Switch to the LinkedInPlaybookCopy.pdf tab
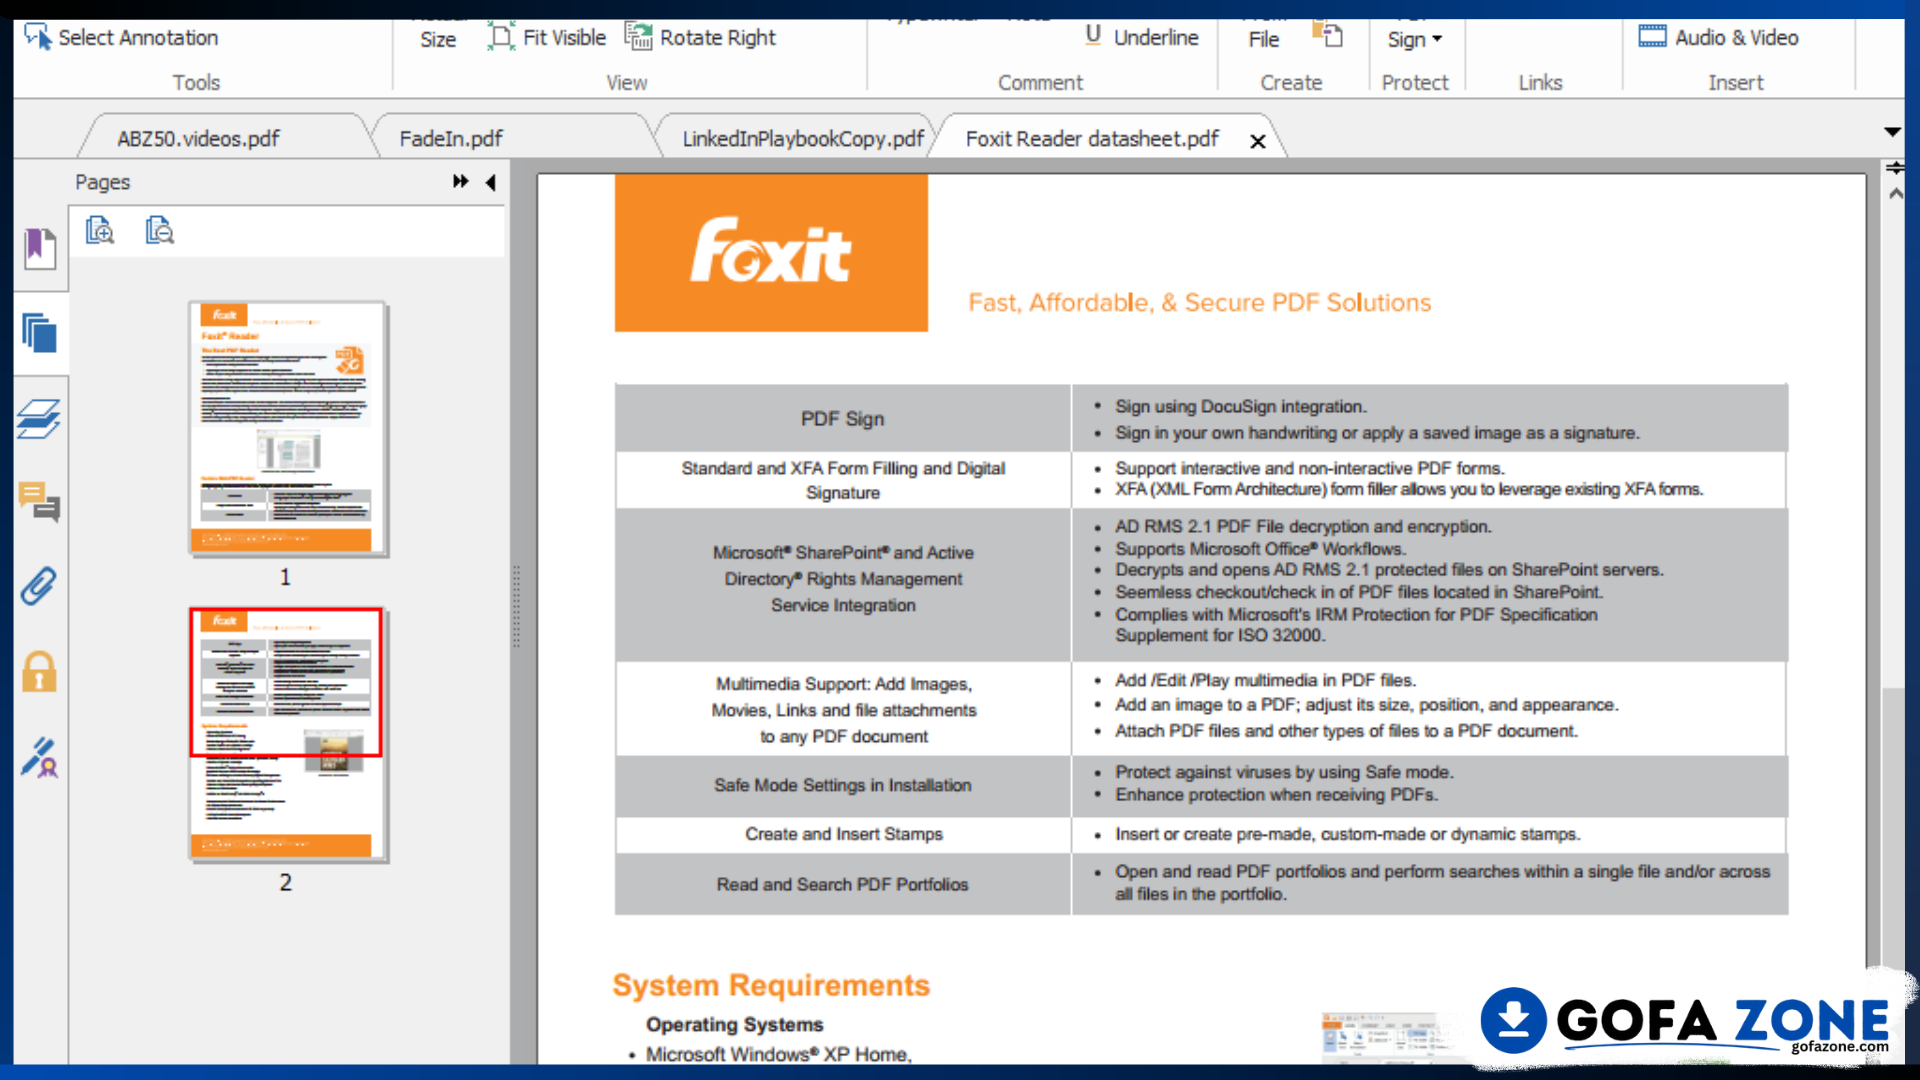Screen dimensions: 1920x1080 click(x=803, y=138)
